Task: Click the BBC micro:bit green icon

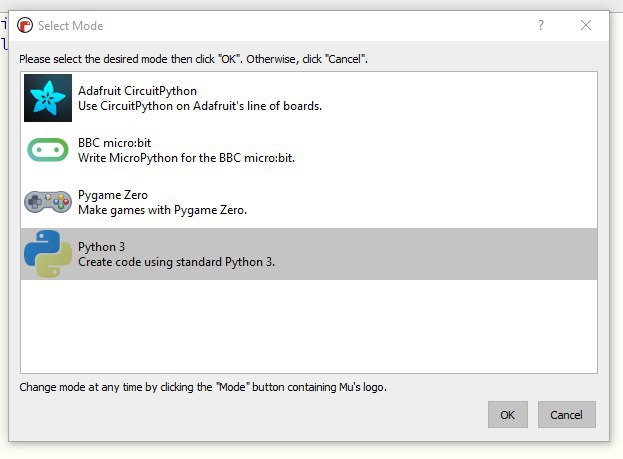Action: (x=47, y=150)
